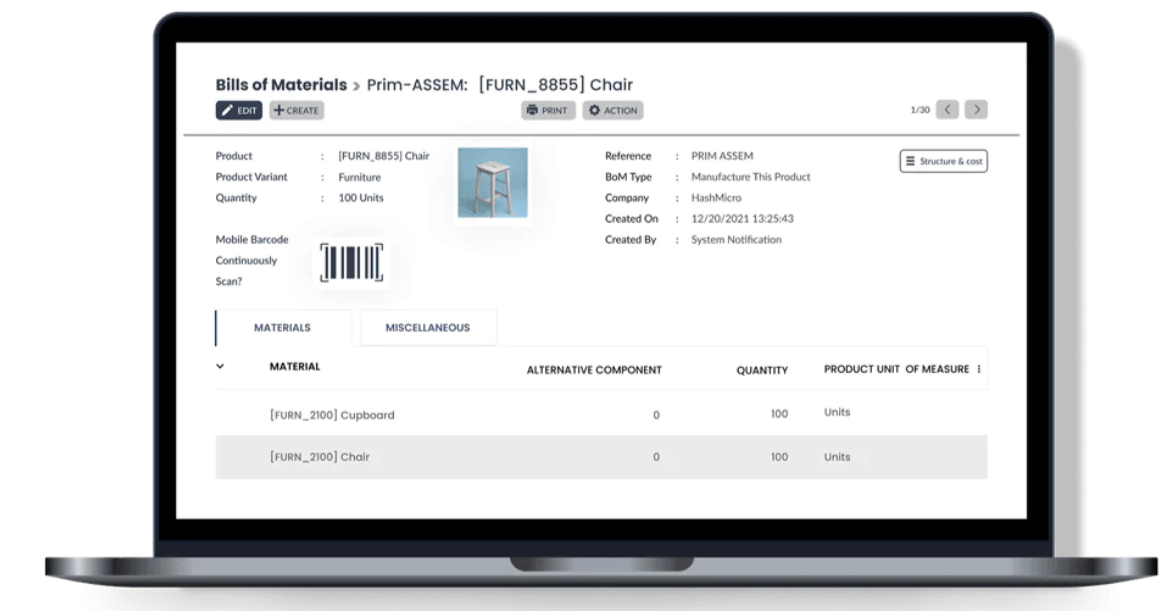Select the [FURN_2100] Cupboard row

[x=601, y=414]
